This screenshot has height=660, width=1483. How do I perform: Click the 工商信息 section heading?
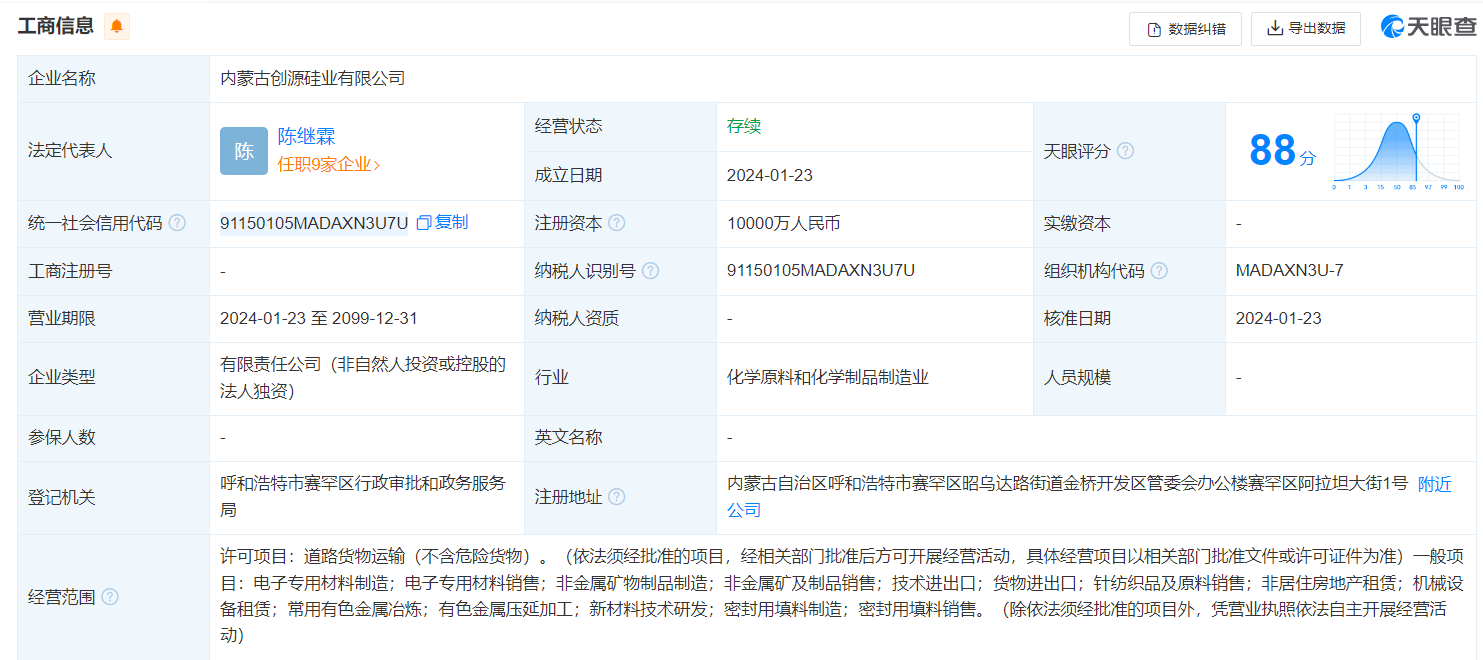55,26
